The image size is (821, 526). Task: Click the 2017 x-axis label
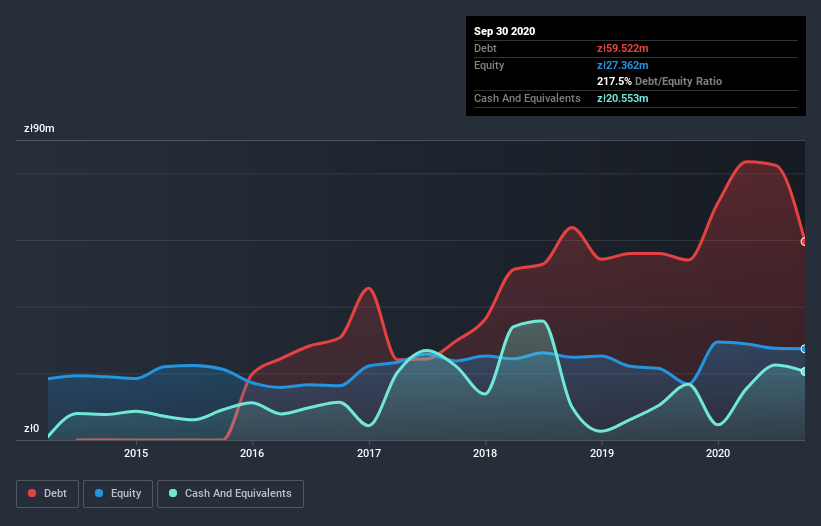click(x=369, y=453)
